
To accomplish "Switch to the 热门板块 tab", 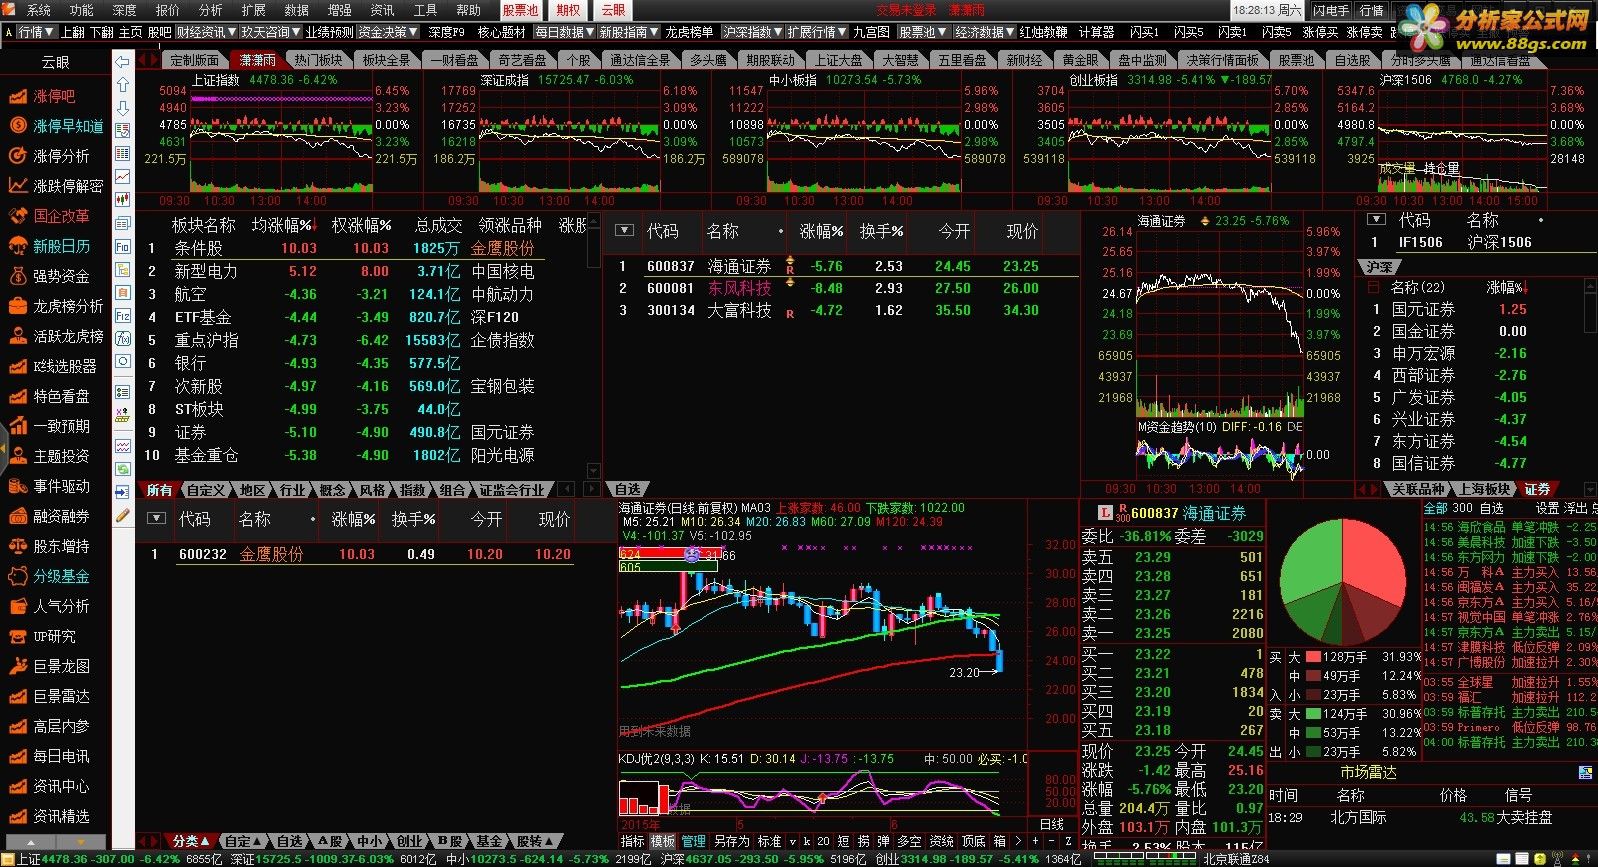I will coord(318,60).
